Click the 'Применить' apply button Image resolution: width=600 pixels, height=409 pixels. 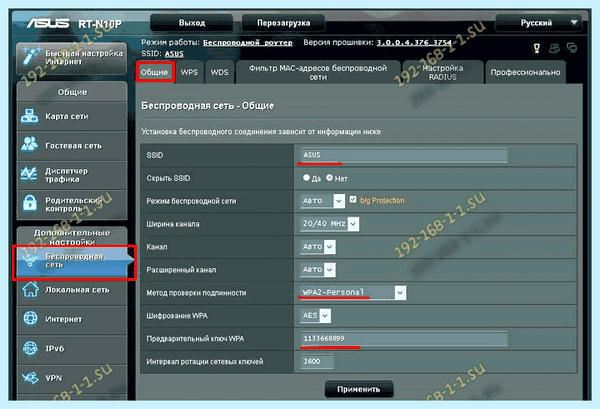pyautogui.click(x=359, y=389)
